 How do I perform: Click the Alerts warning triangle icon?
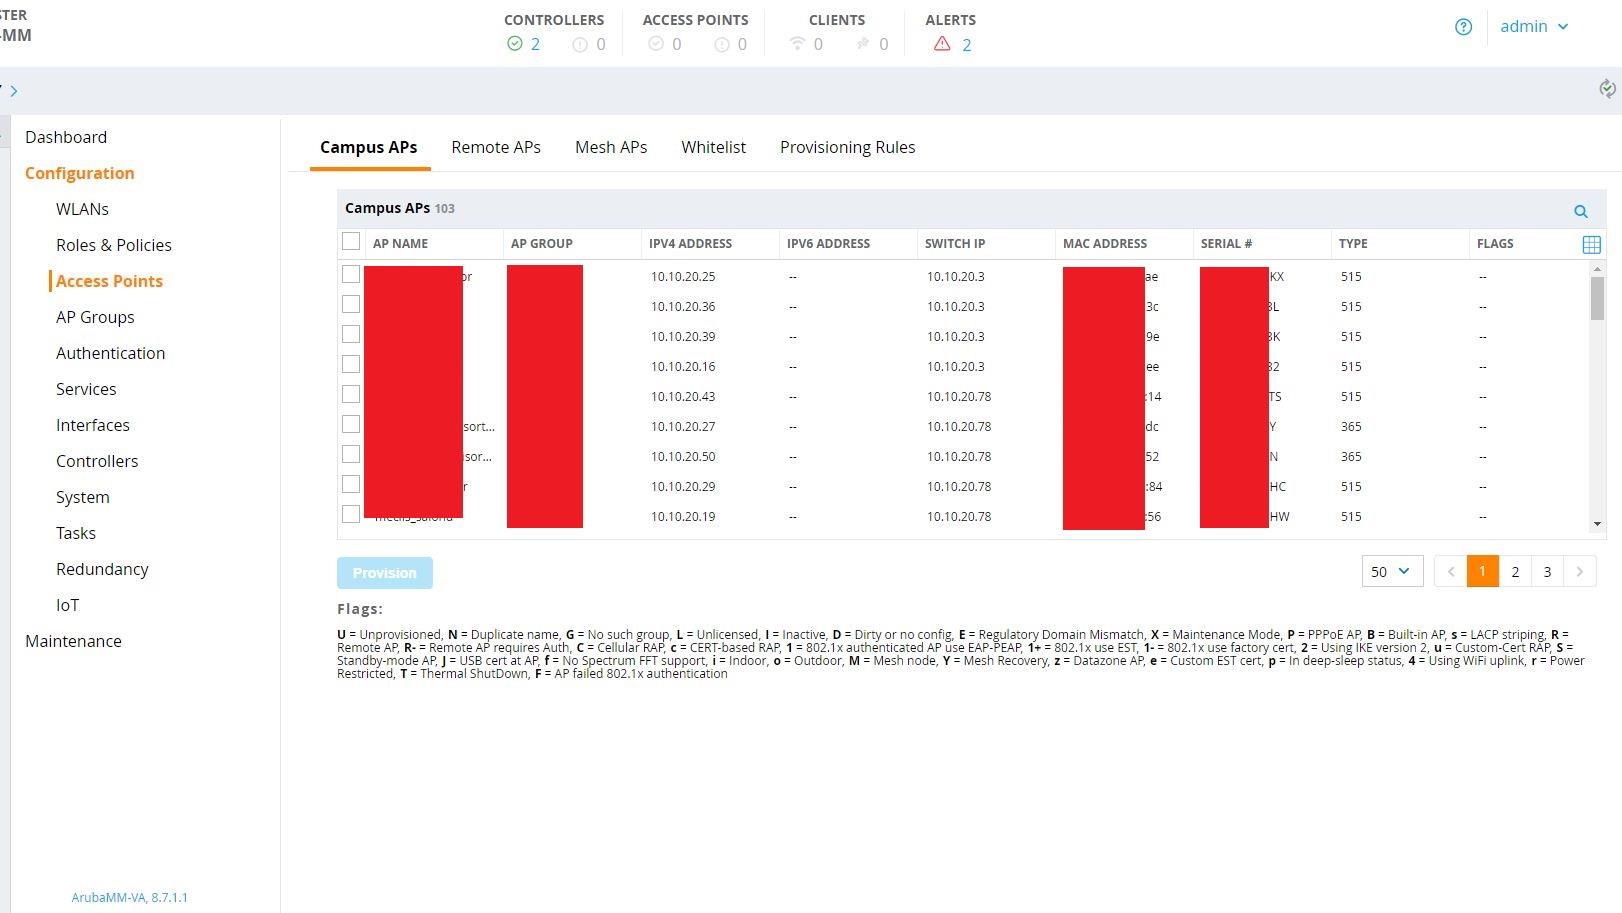(x=940, y=43)
